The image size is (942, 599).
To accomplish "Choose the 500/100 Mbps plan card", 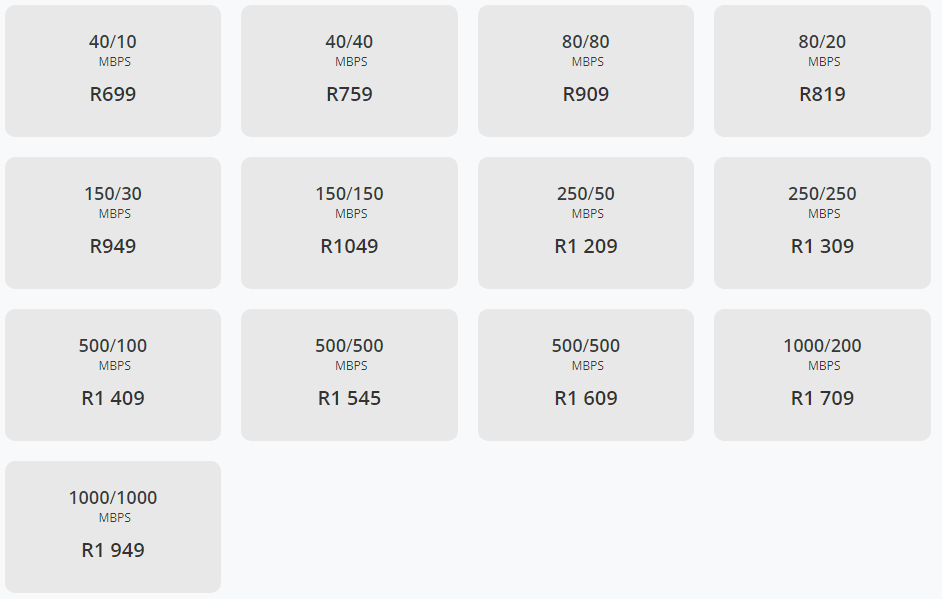I will 113,374.
